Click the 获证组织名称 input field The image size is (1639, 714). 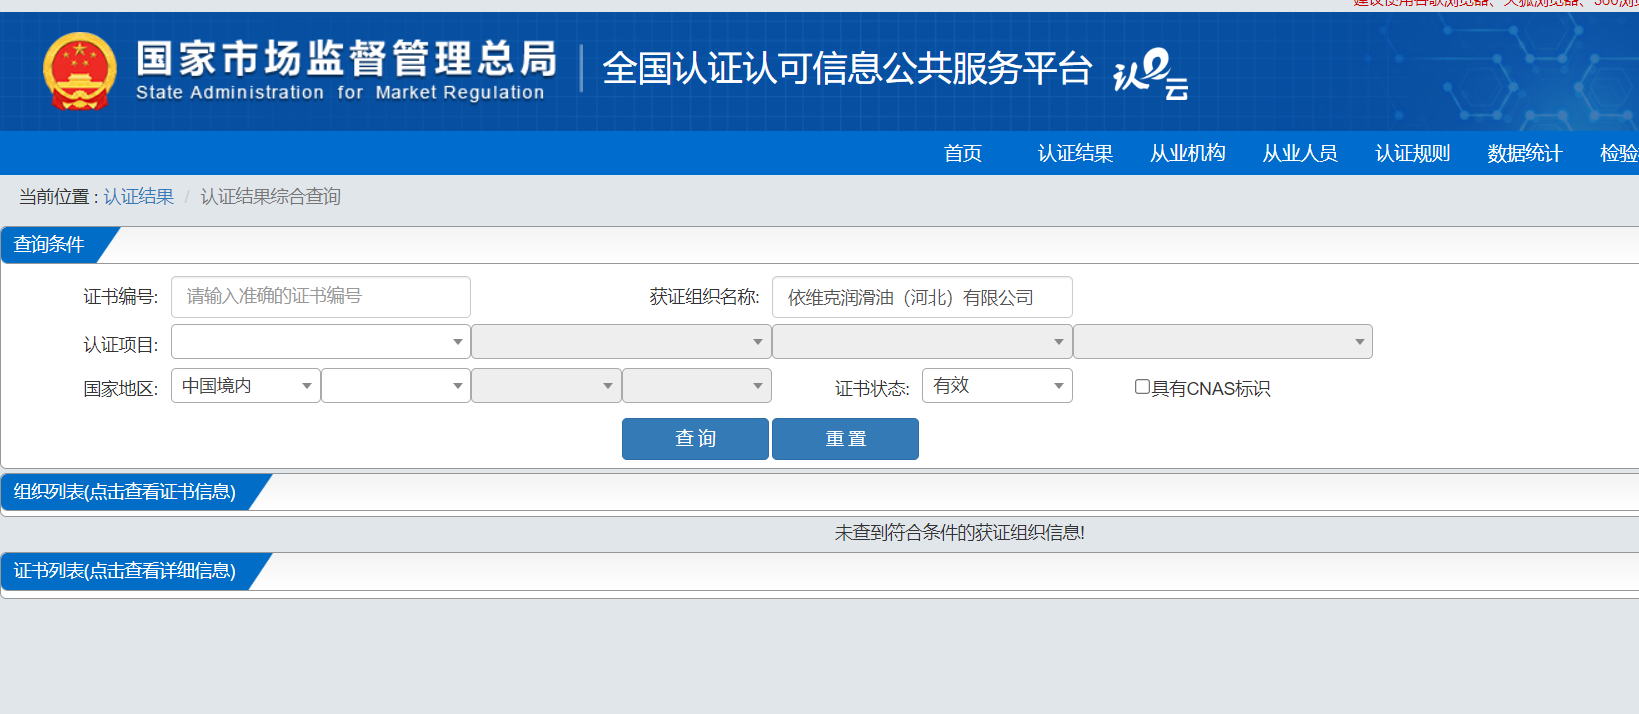pos(922,297)
